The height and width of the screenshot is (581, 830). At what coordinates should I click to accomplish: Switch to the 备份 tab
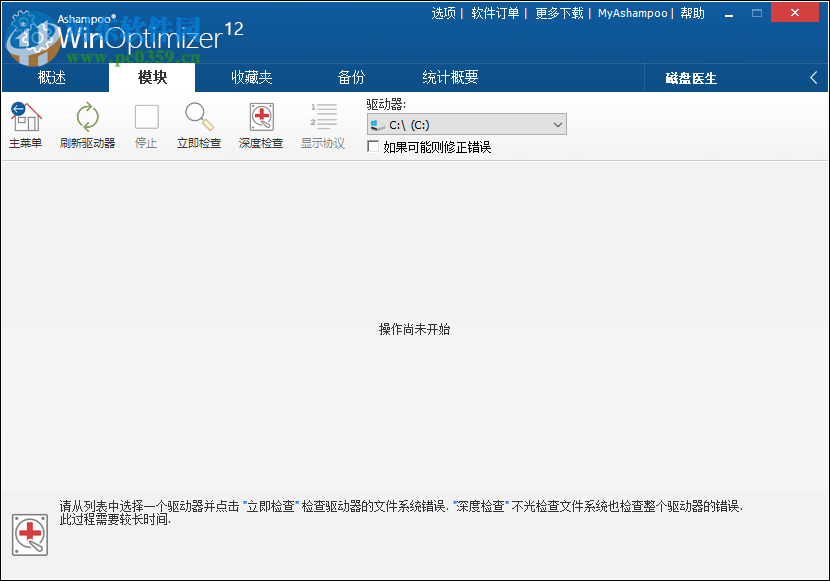[351, 77]
